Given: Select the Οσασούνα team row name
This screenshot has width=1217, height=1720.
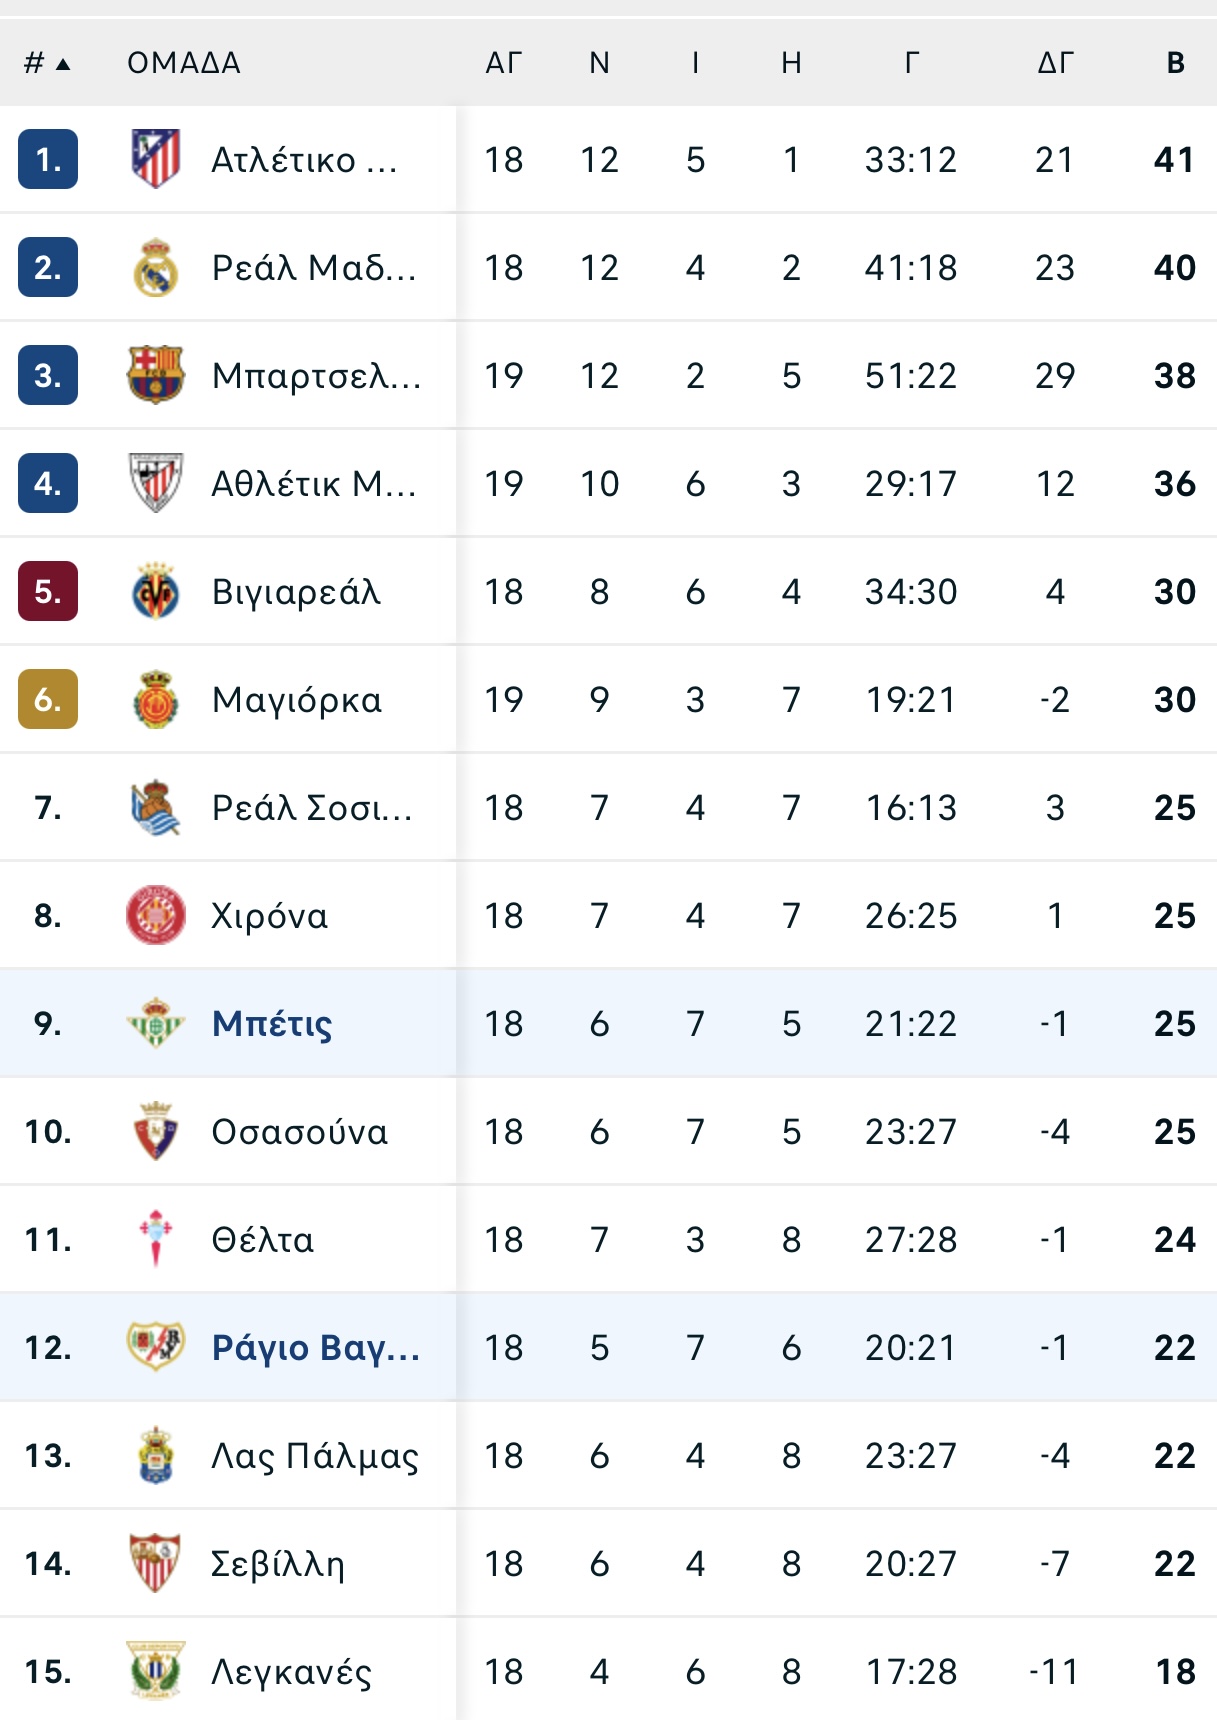Looking at the screenshot, I should (x=300, y=1131).
